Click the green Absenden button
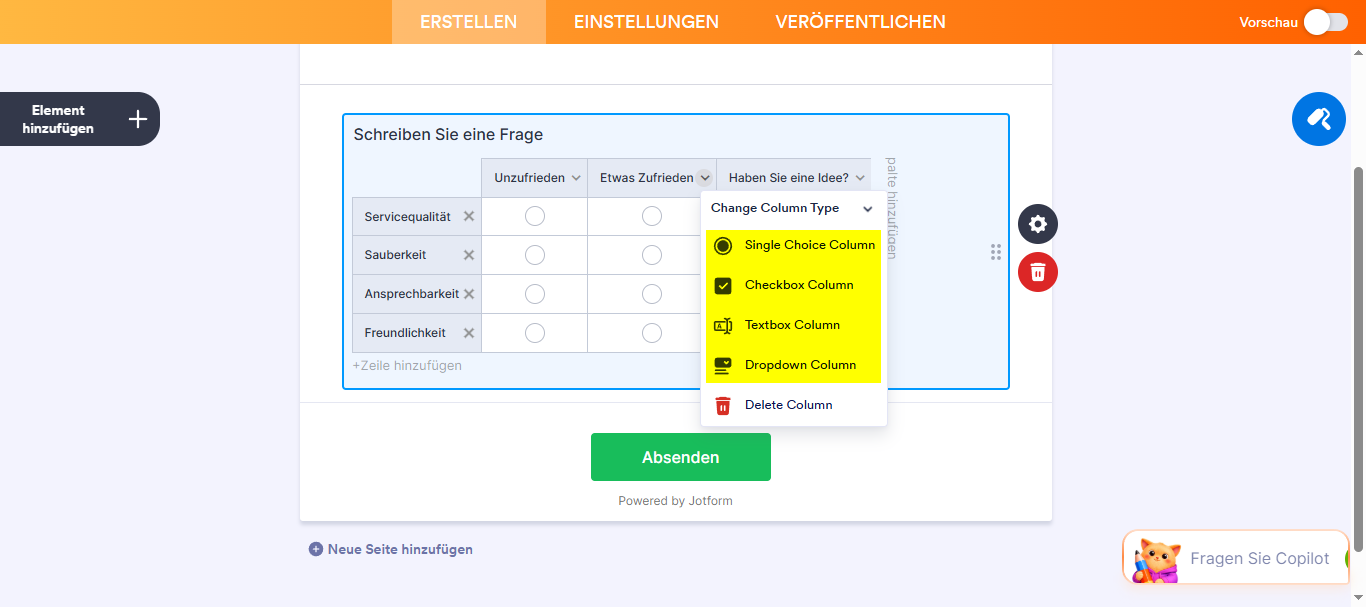 [681, 457]
